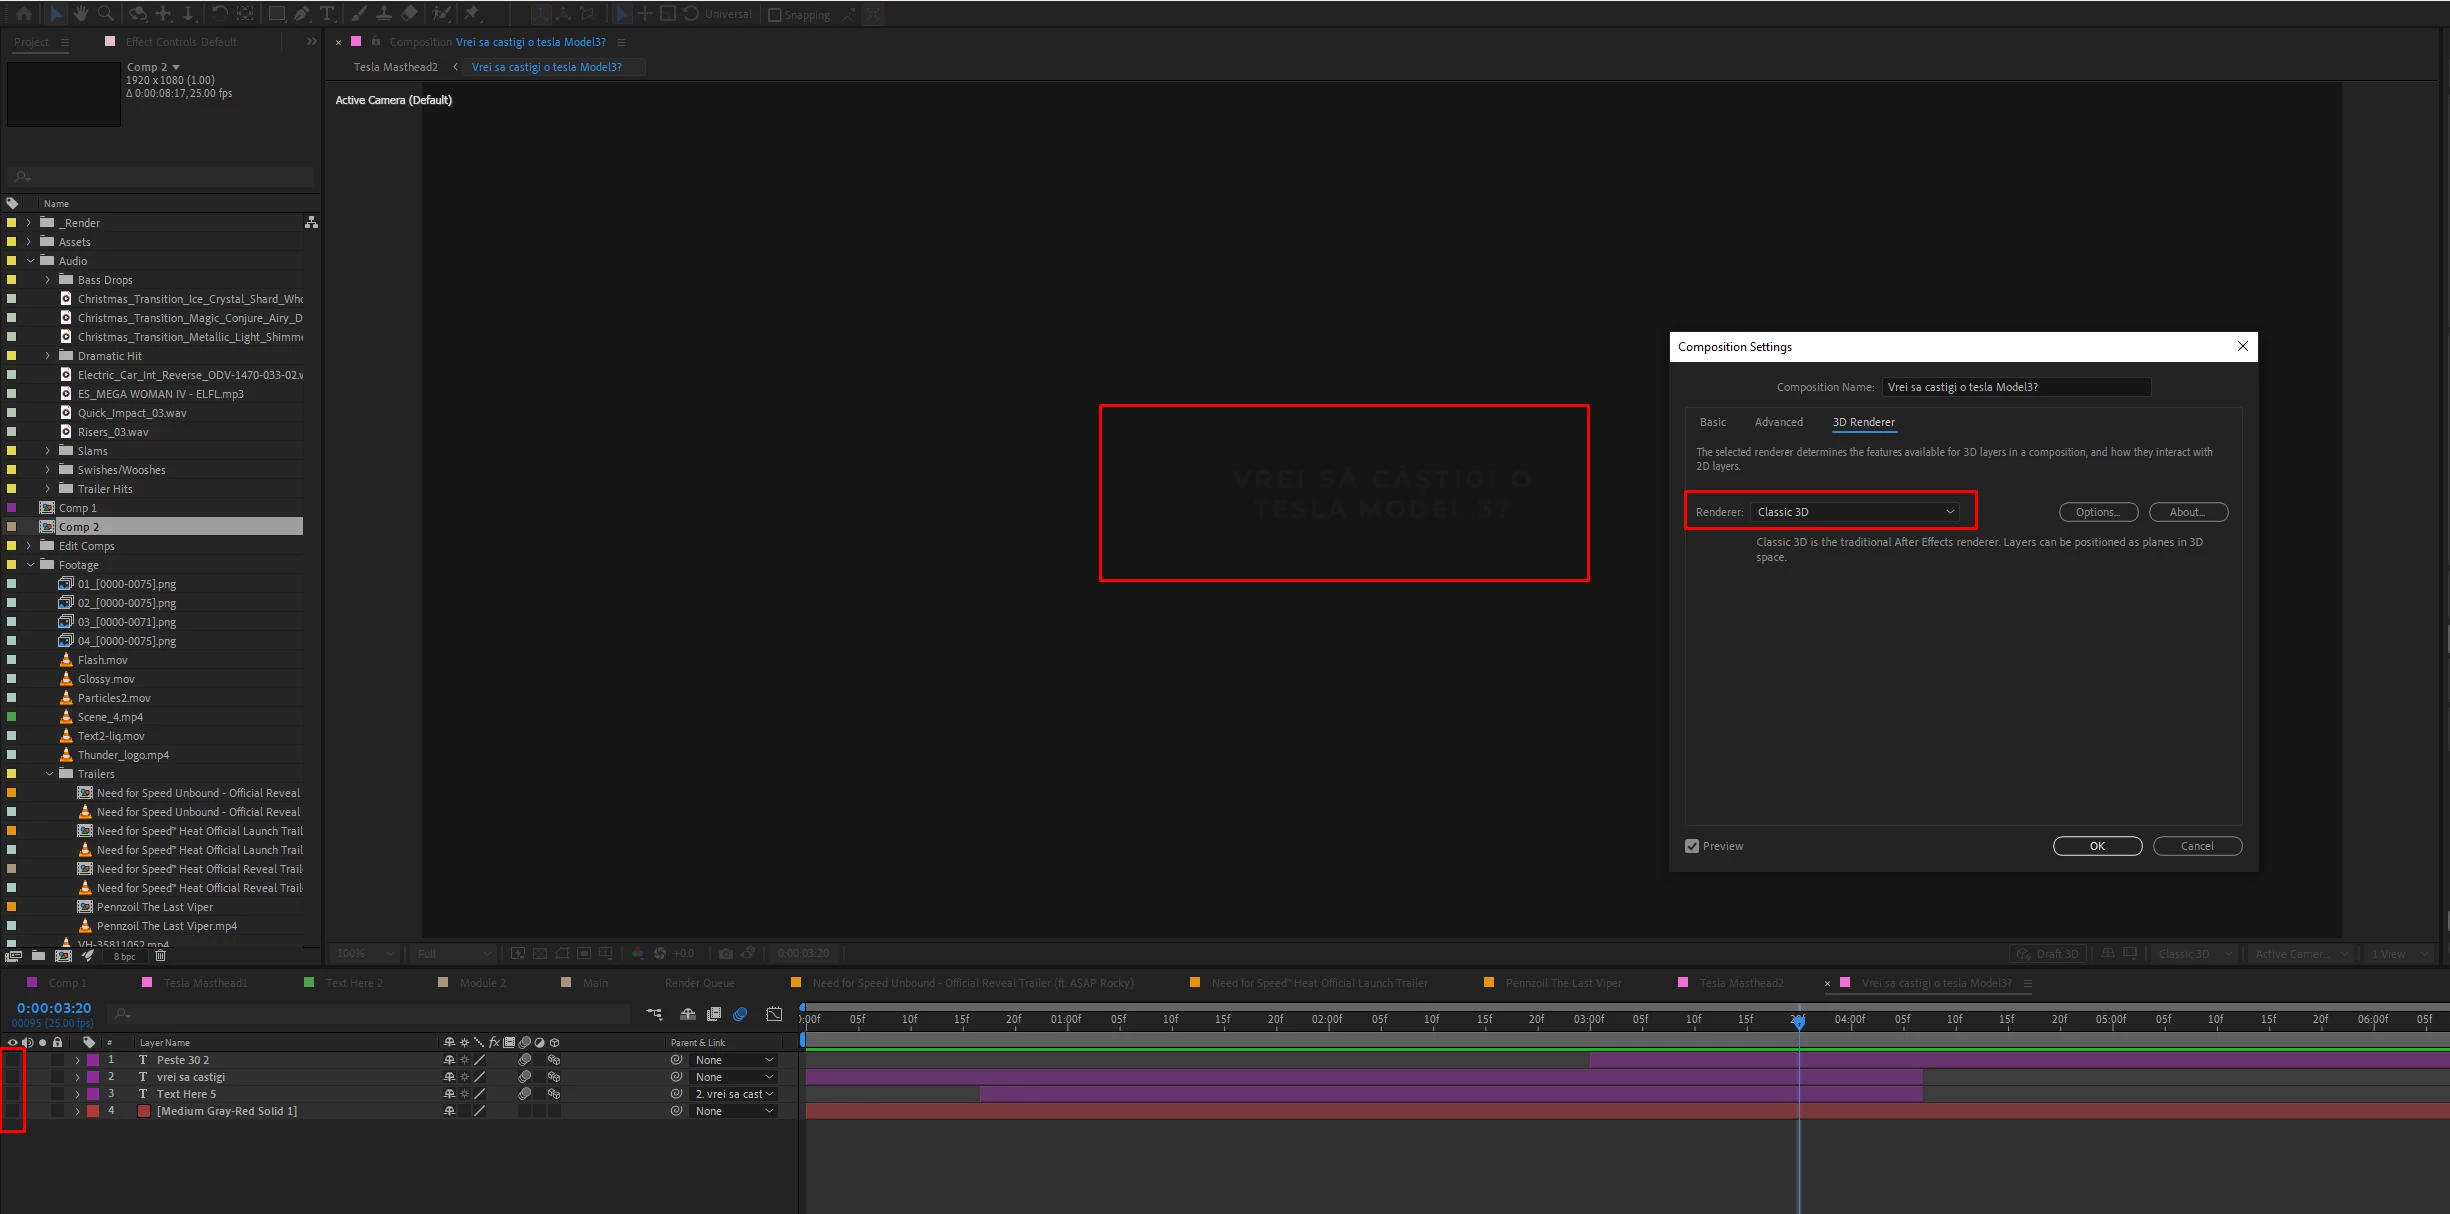The image size is (2450, 1214).
Task: Show the Peste 30 2 layer
Action: (x=13, y=1060)
